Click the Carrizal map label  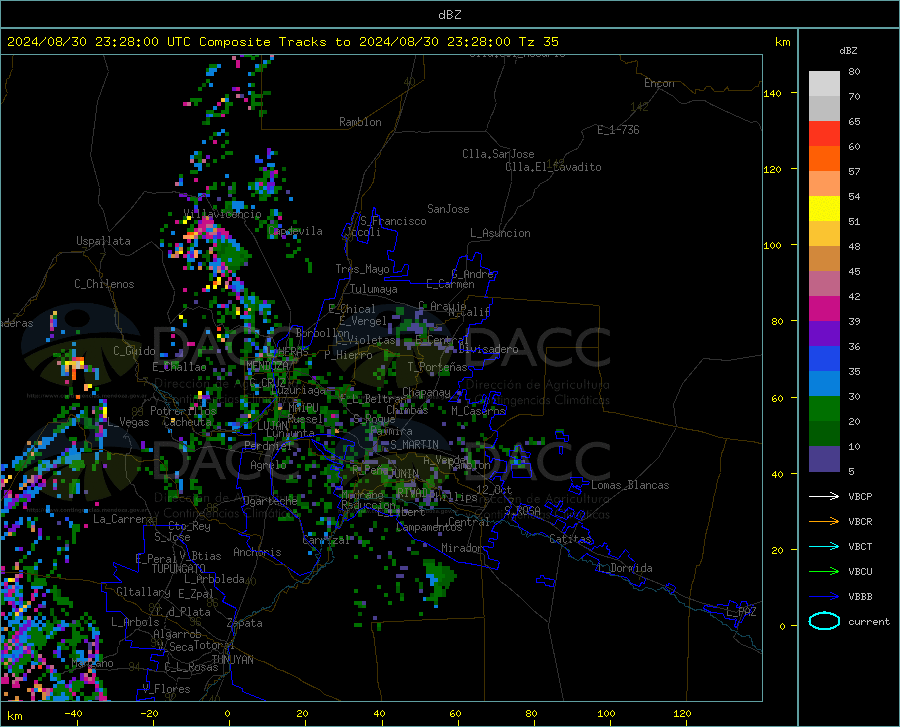[x=326, y=540]
